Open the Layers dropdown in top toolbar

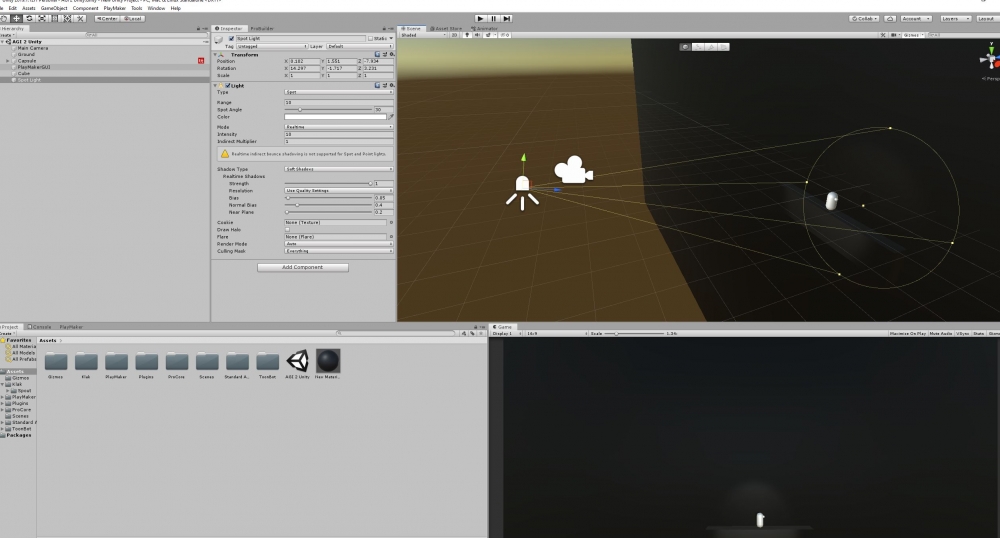[x=956, y=18]
